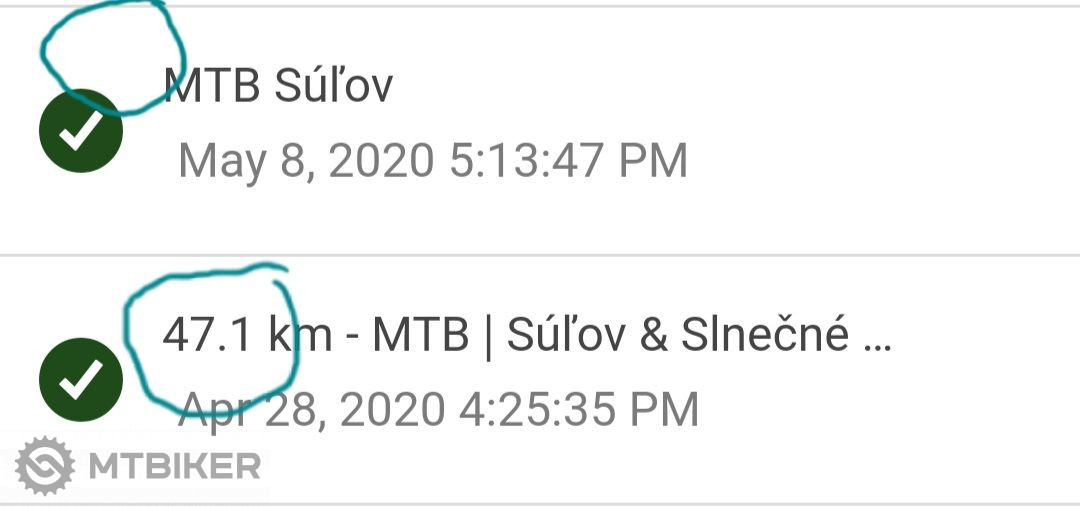Viewport: 1080px width, 508px height.
Task: Toggle the checkmark for the 47.1 km activity
Action: 80,380
